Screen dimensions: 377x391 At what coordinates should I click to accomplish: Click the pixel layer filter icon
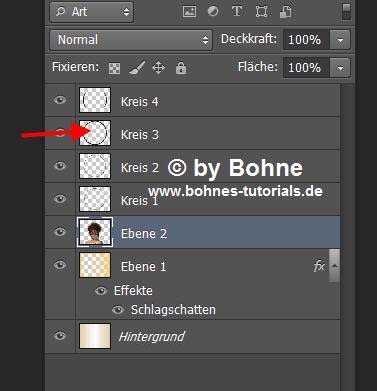click(189, 12)
